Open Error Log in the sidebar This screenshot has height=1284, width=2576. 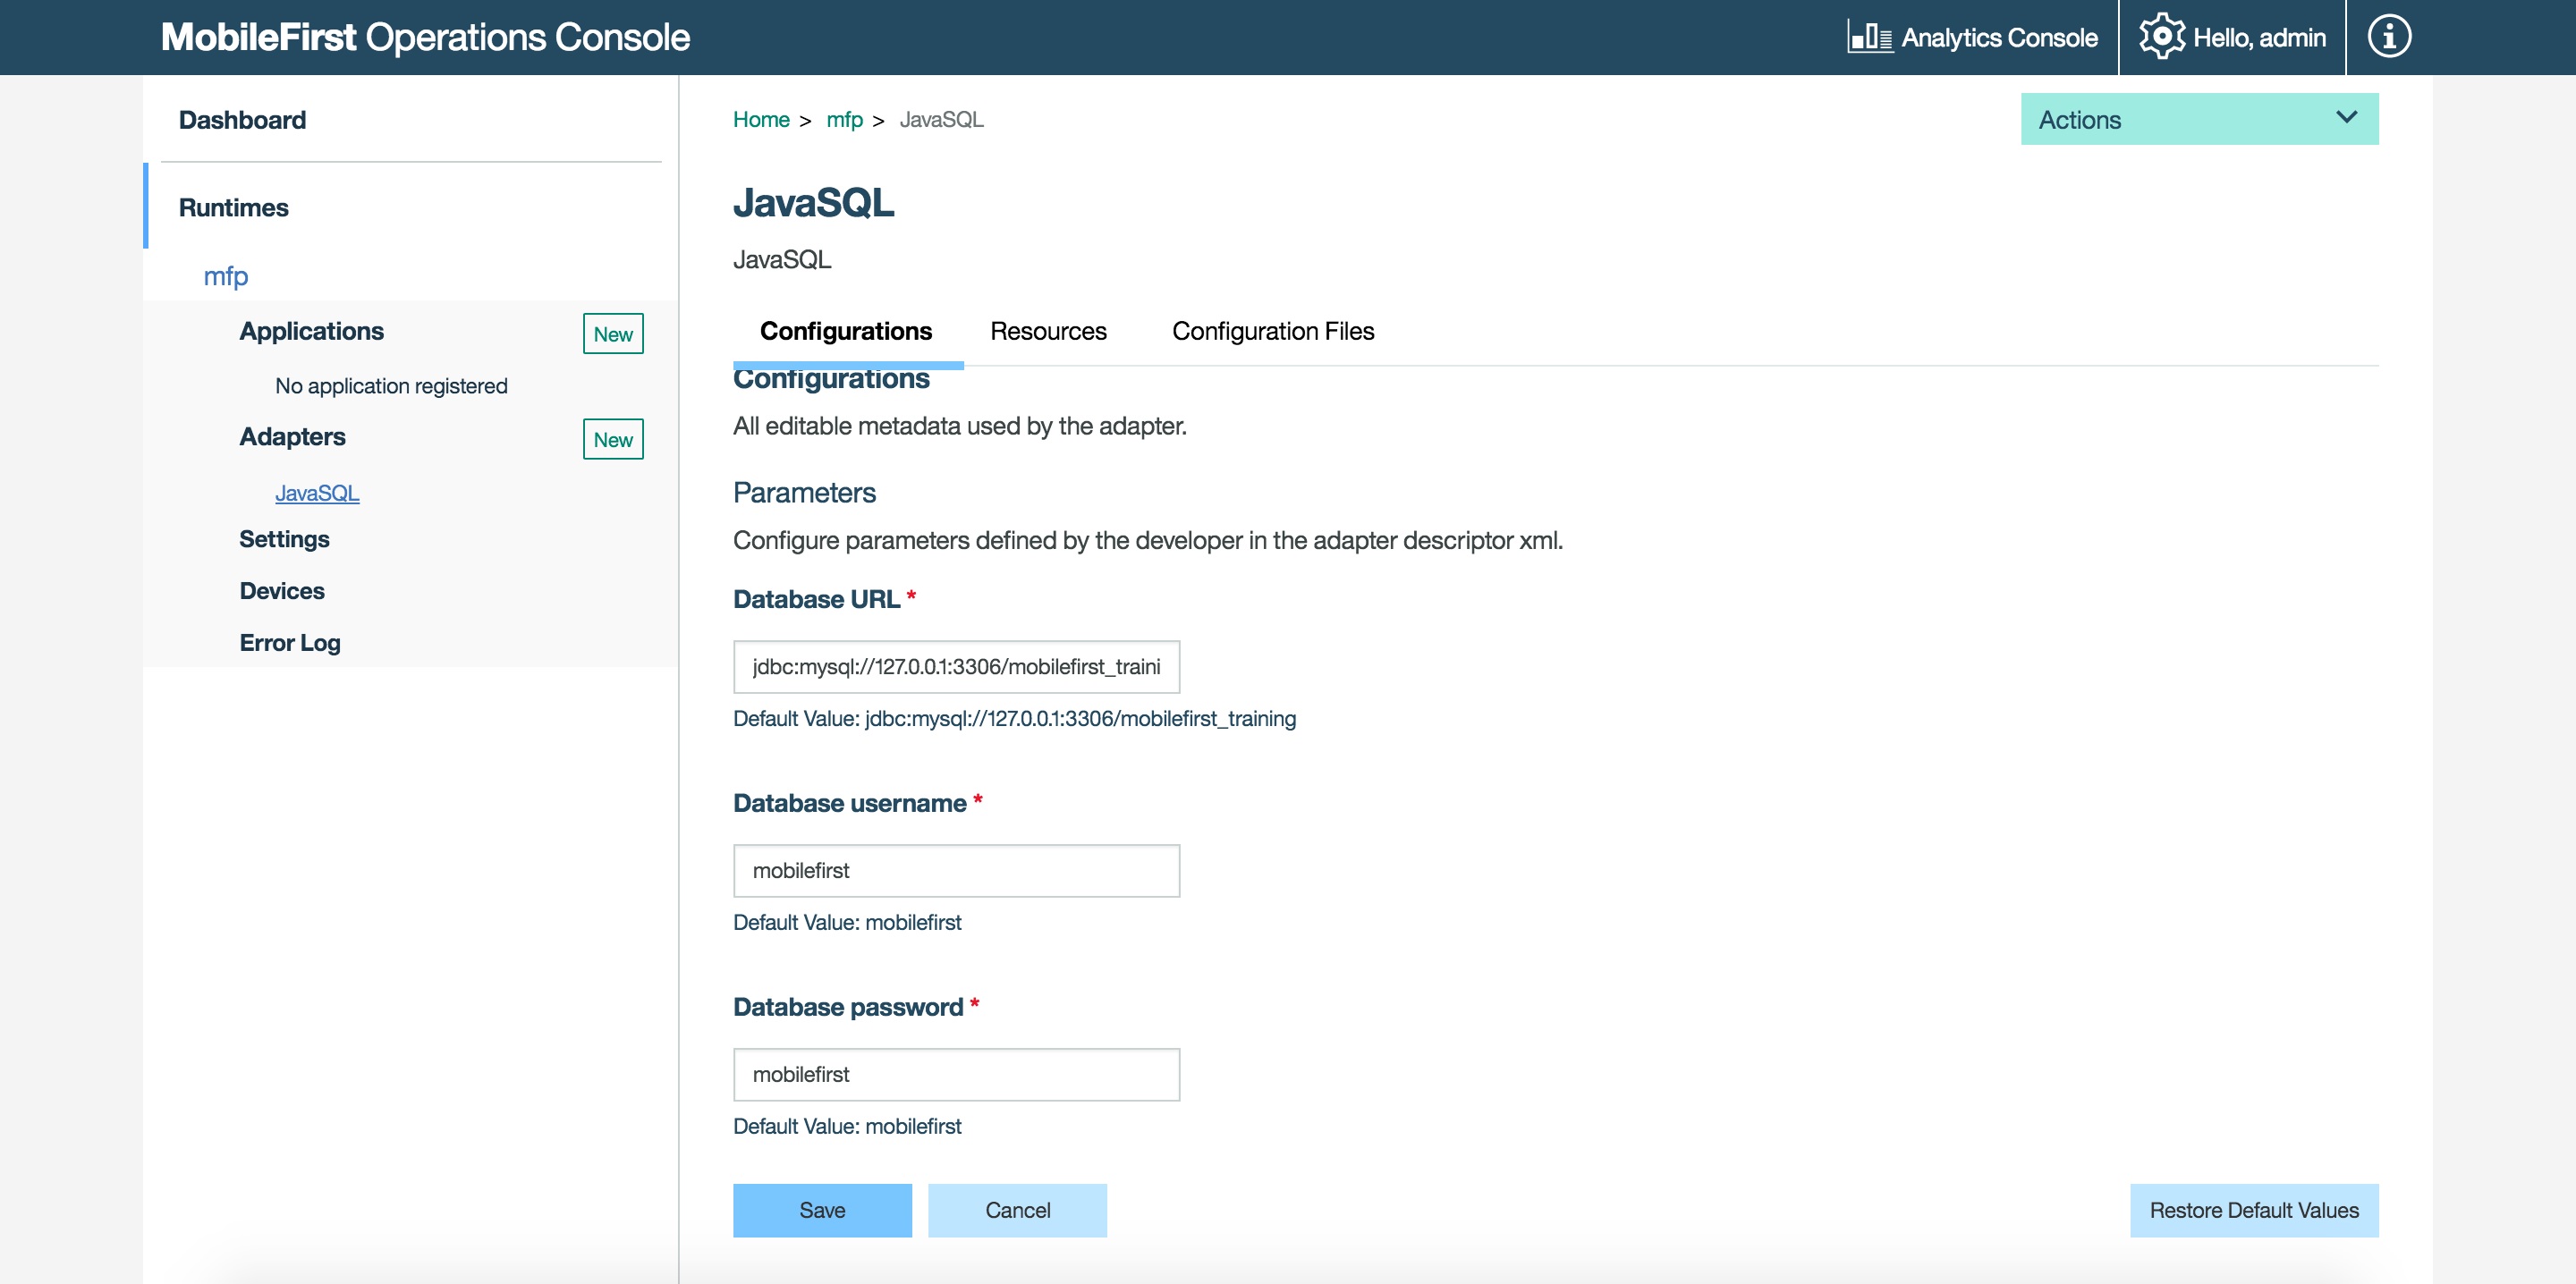click(290, 643)
